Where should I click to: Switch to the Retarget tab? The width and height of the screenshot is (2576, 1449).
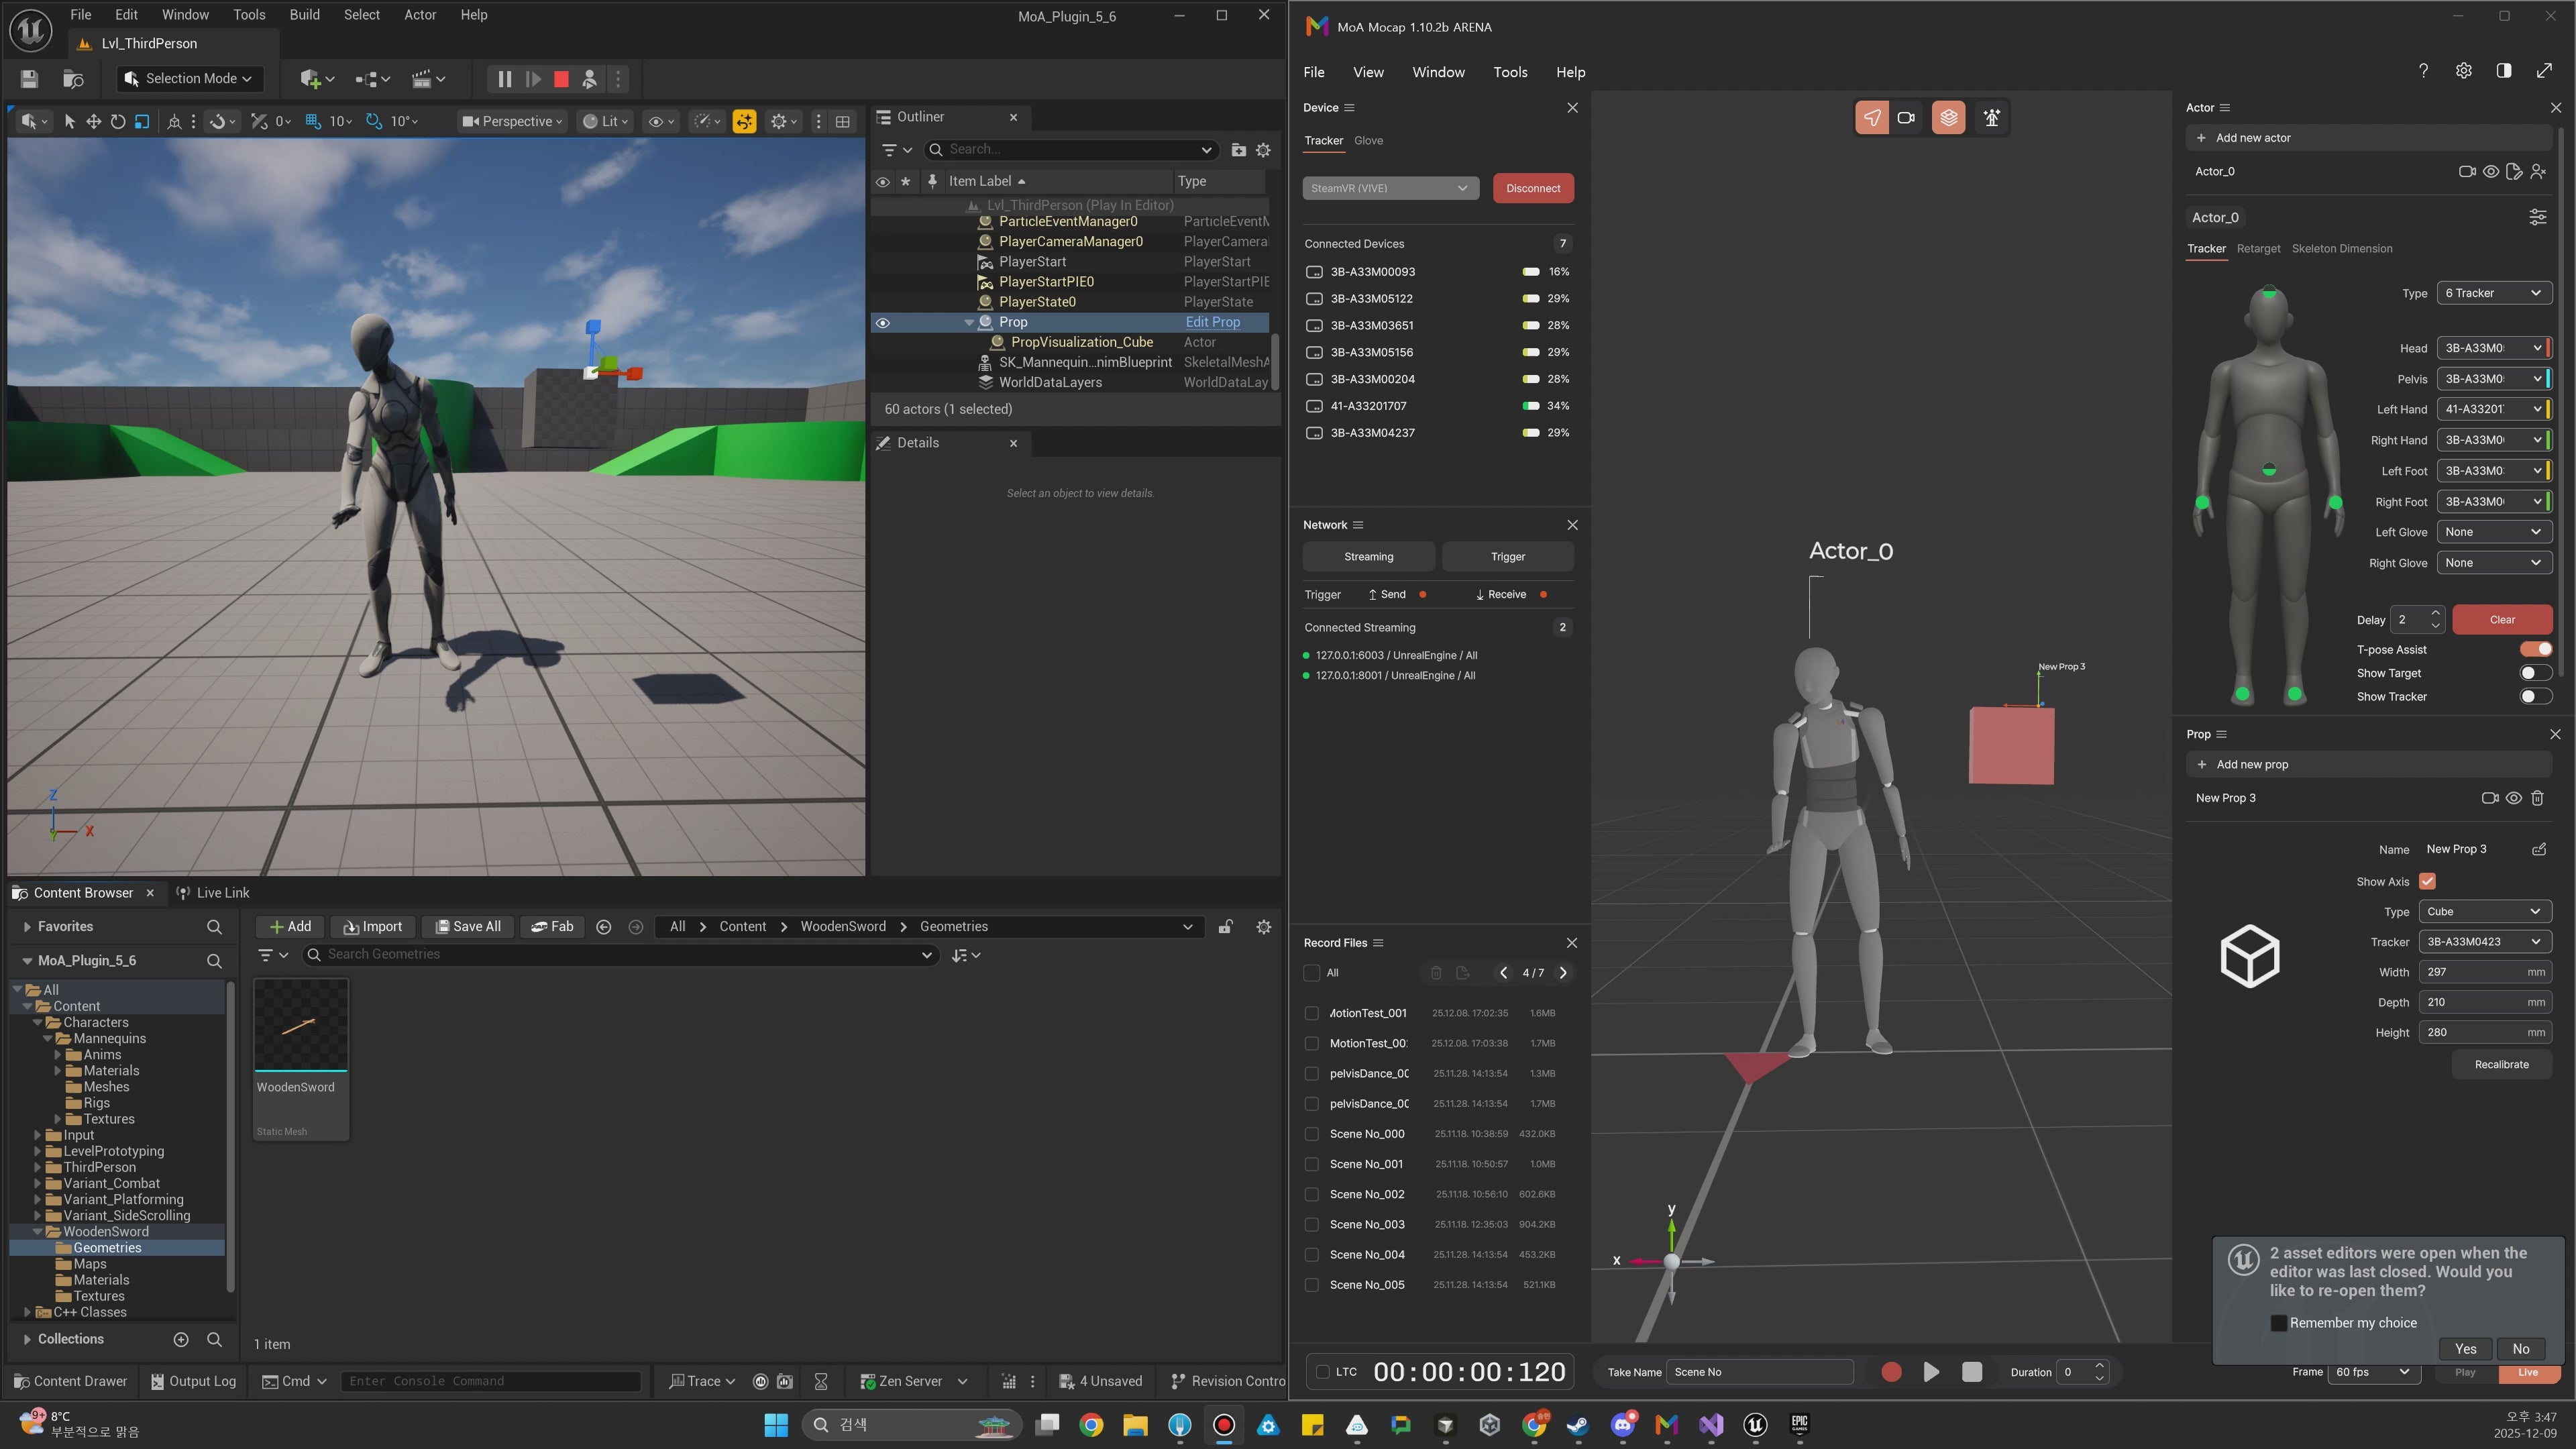coord(2258,249)
